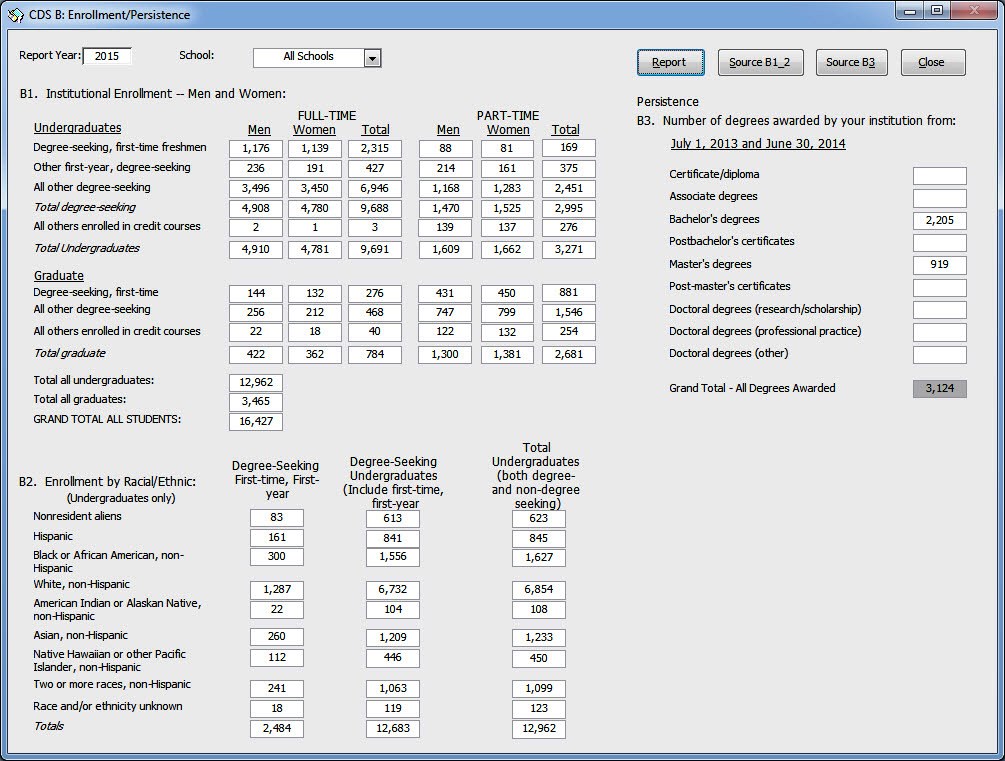Click full-time Men first-time freshmen field 1,176

pos(256,149)
